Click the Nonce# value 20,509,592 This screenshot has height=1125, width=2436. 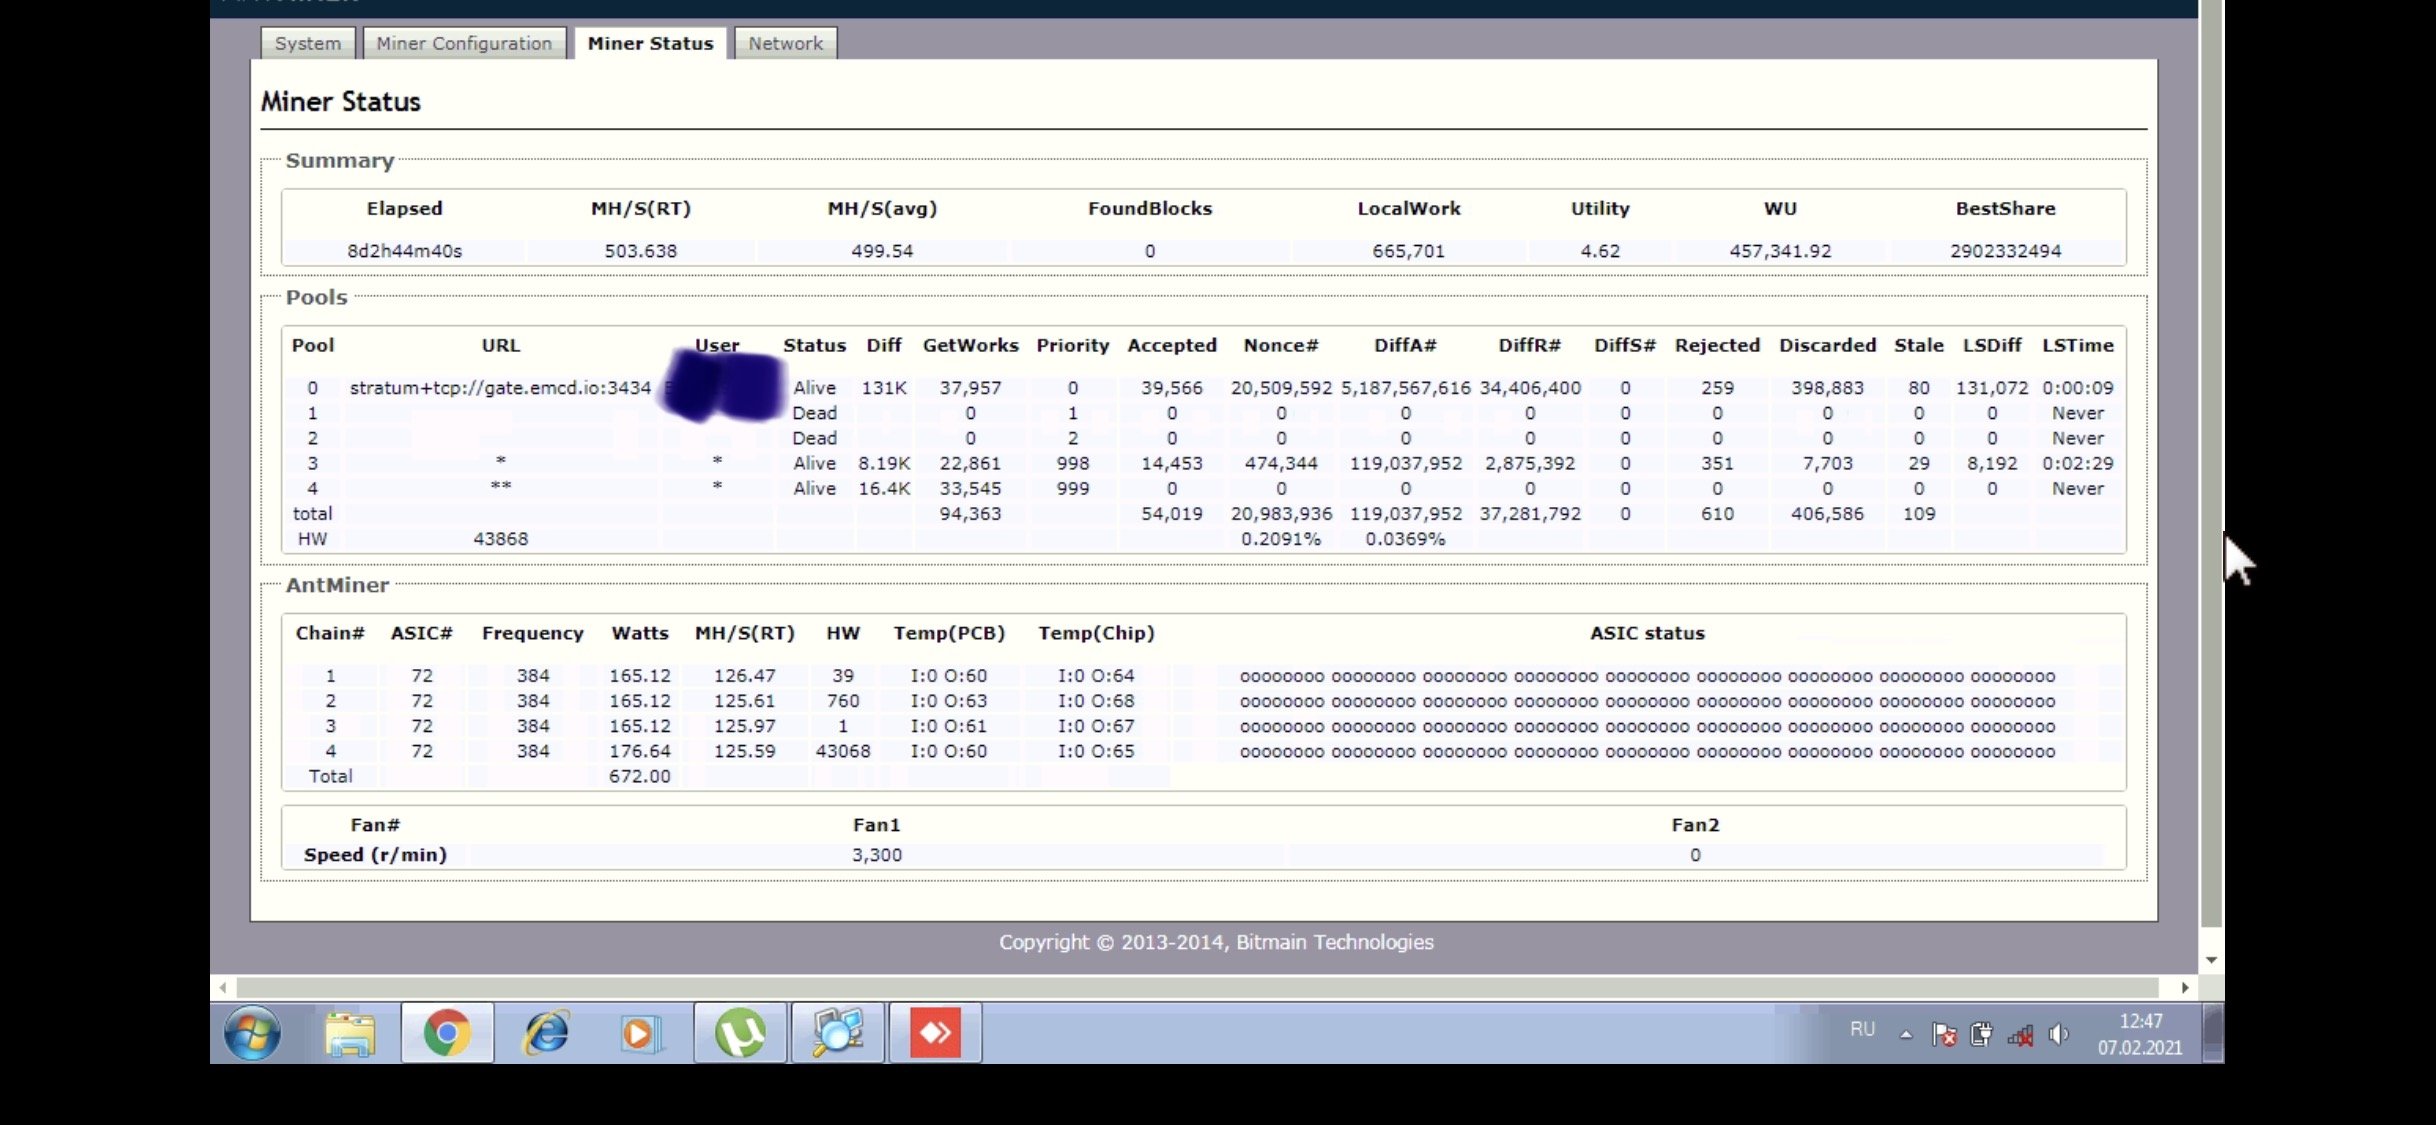pos(1281,388)
